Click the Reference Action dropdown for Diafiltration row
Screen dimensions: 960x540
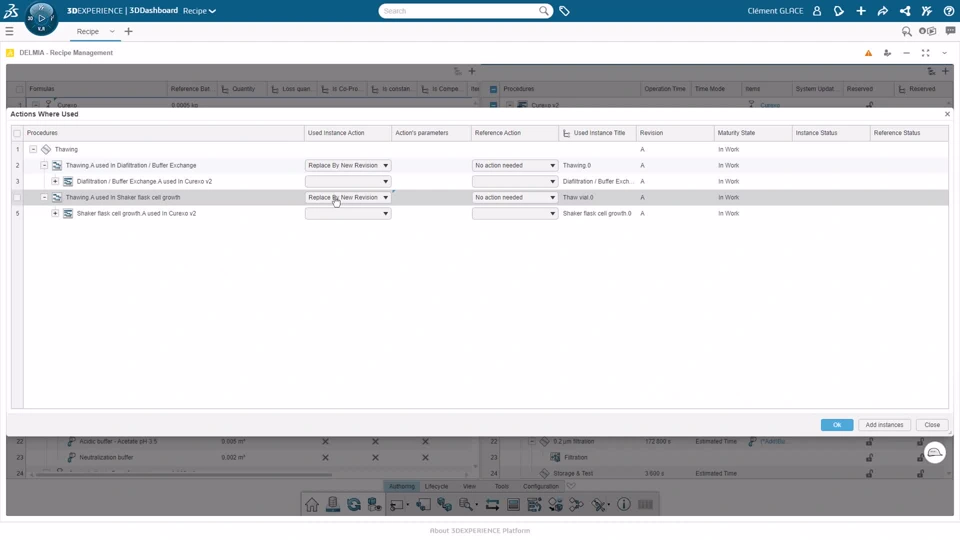pos(514,181)
